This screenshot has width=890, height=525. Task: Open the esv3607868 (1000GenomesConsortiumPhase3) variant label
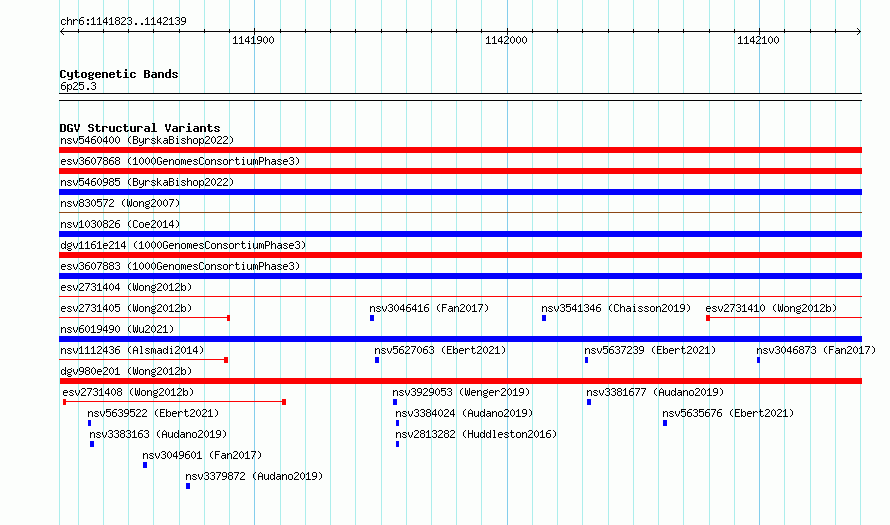click(180, 161)
